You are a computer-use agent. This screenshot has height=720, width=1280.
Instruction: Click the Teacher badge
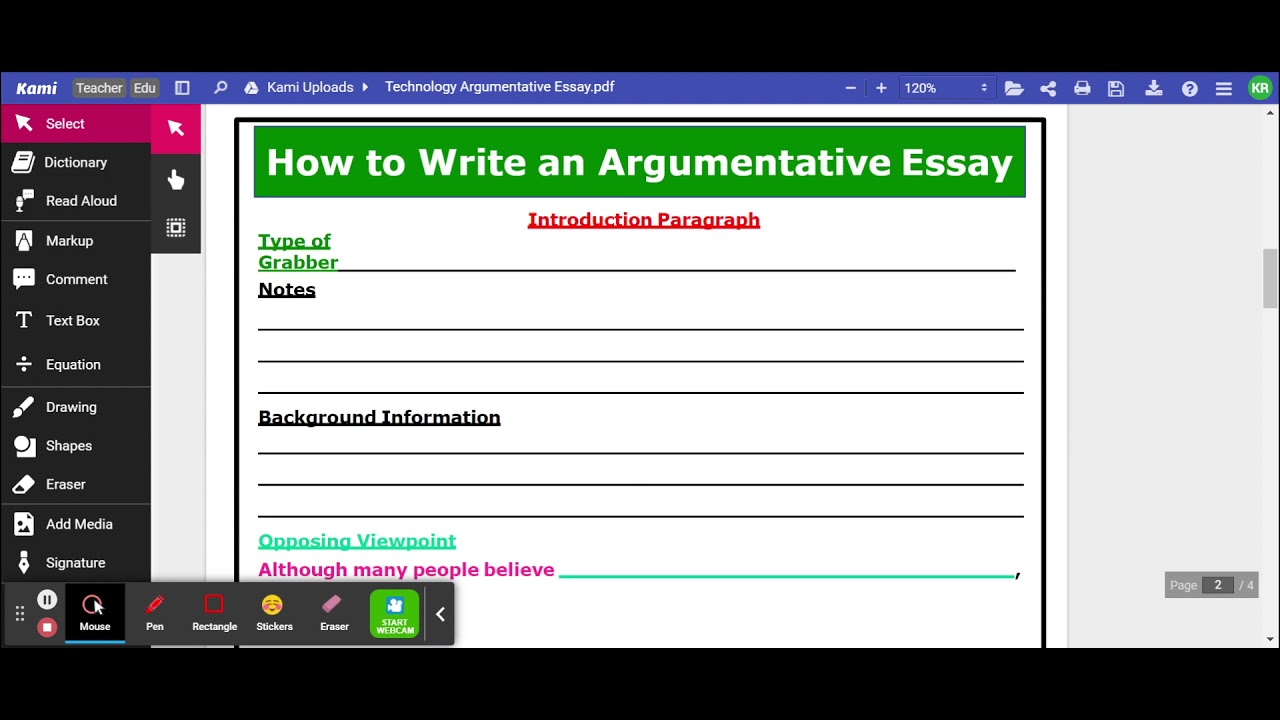pyautogui.click(x=99, y=88)
